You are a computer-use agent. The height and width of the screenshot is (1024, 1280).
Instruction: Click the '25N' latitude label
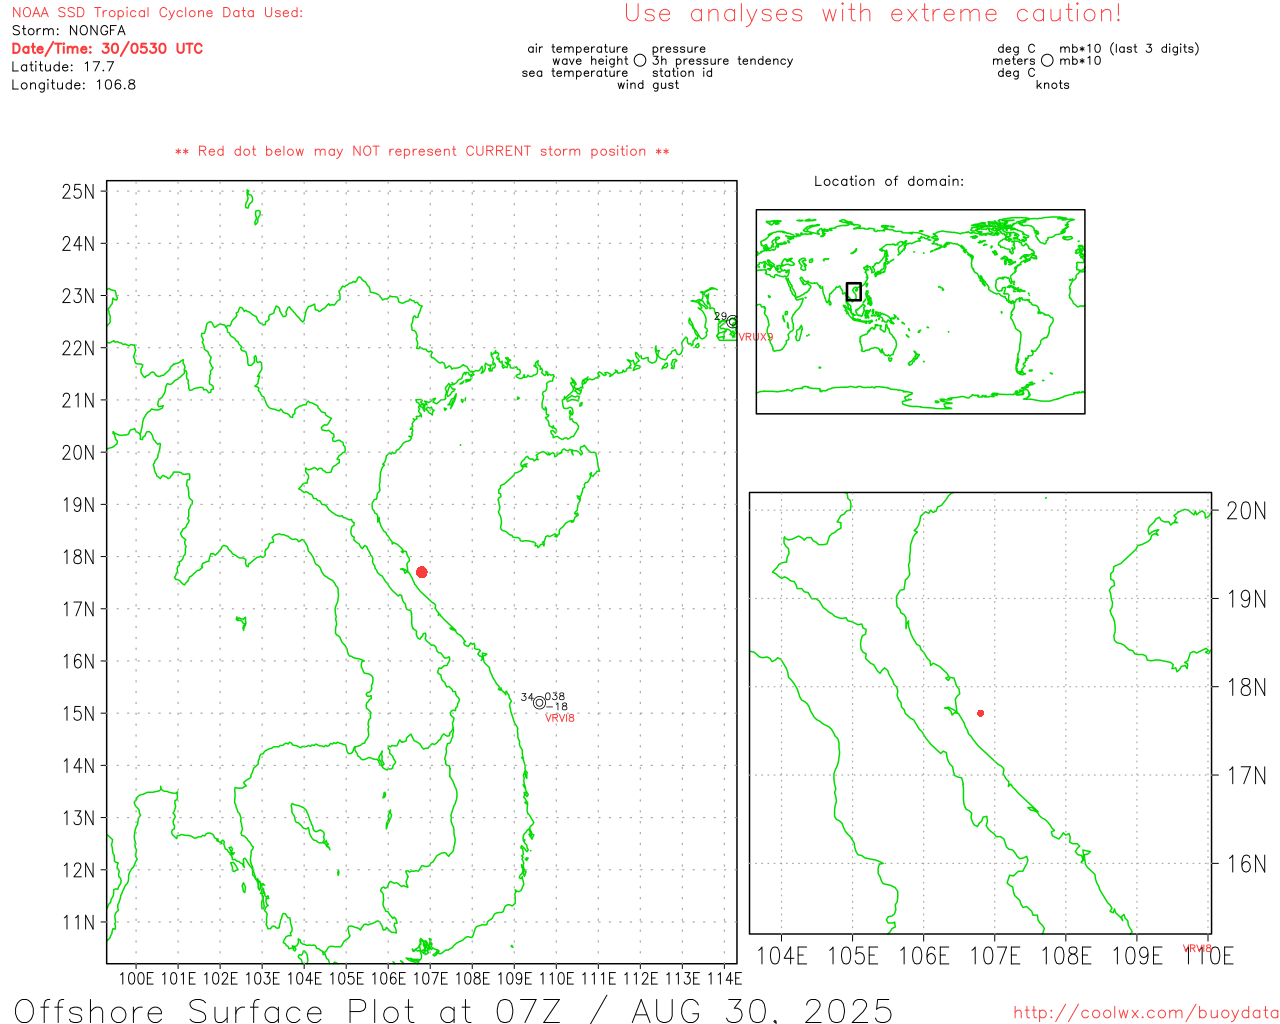point(79,191)
